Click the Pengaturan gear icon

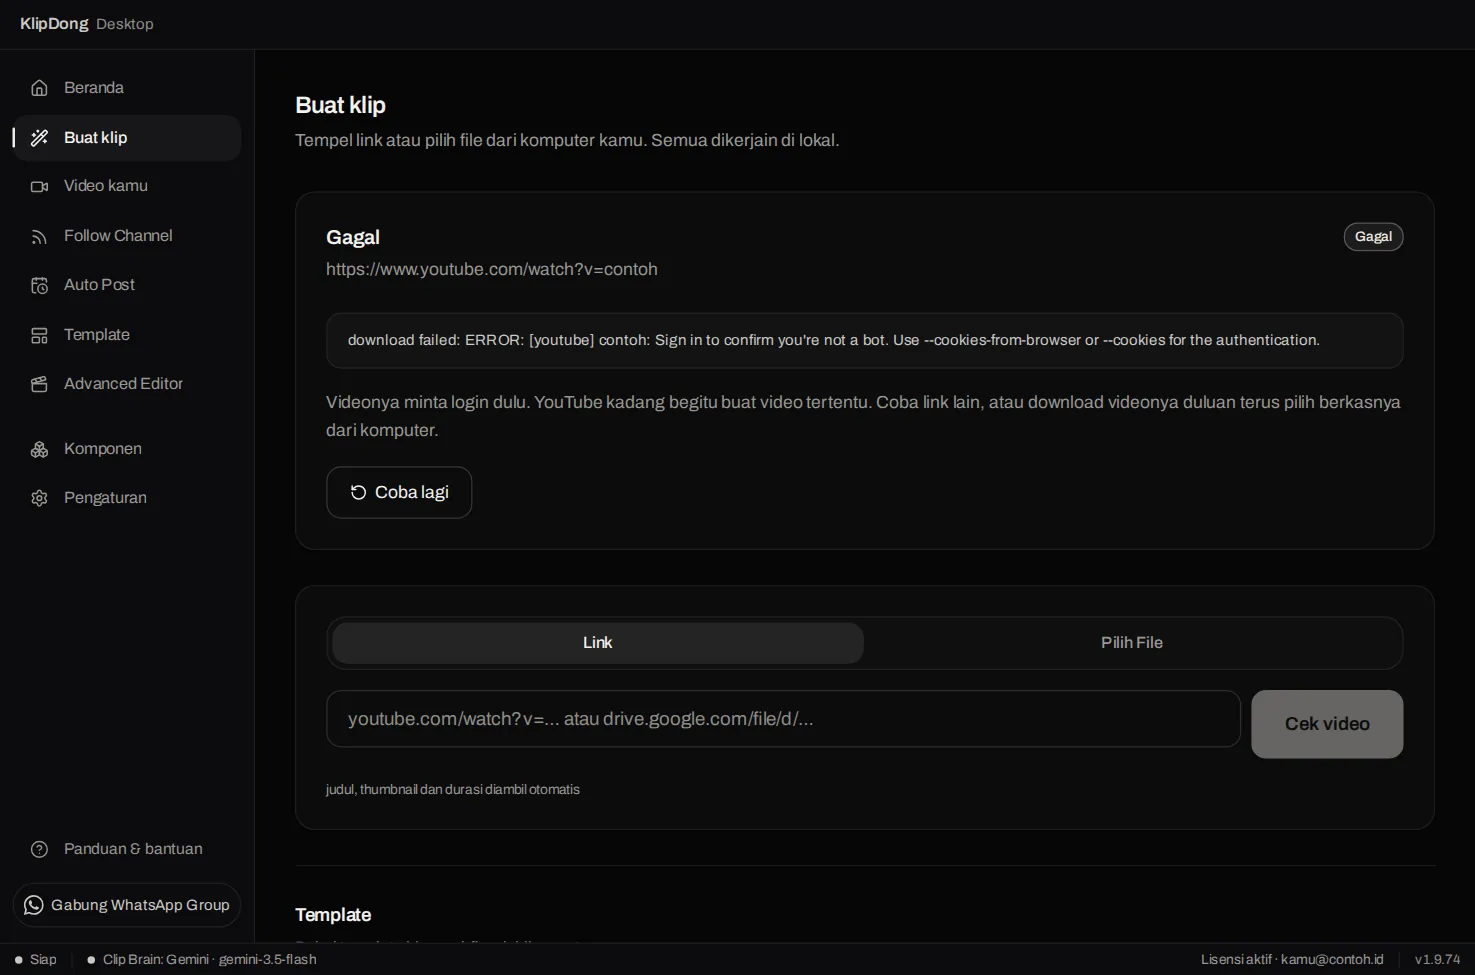click(x=39, y=498)
